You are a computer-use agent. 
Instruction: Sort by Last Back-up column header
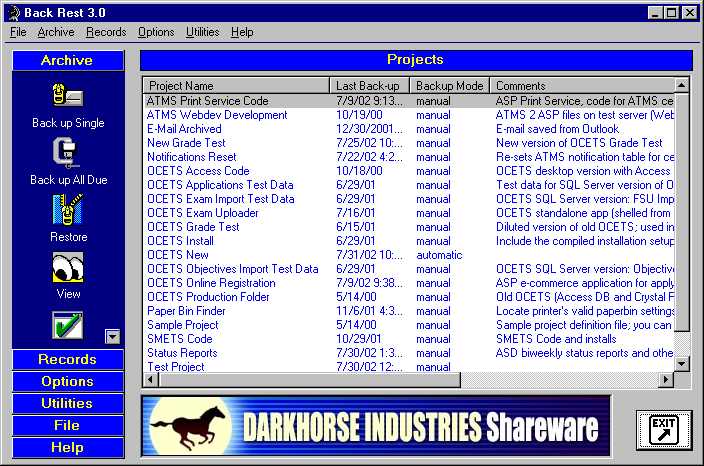[370, 85]
